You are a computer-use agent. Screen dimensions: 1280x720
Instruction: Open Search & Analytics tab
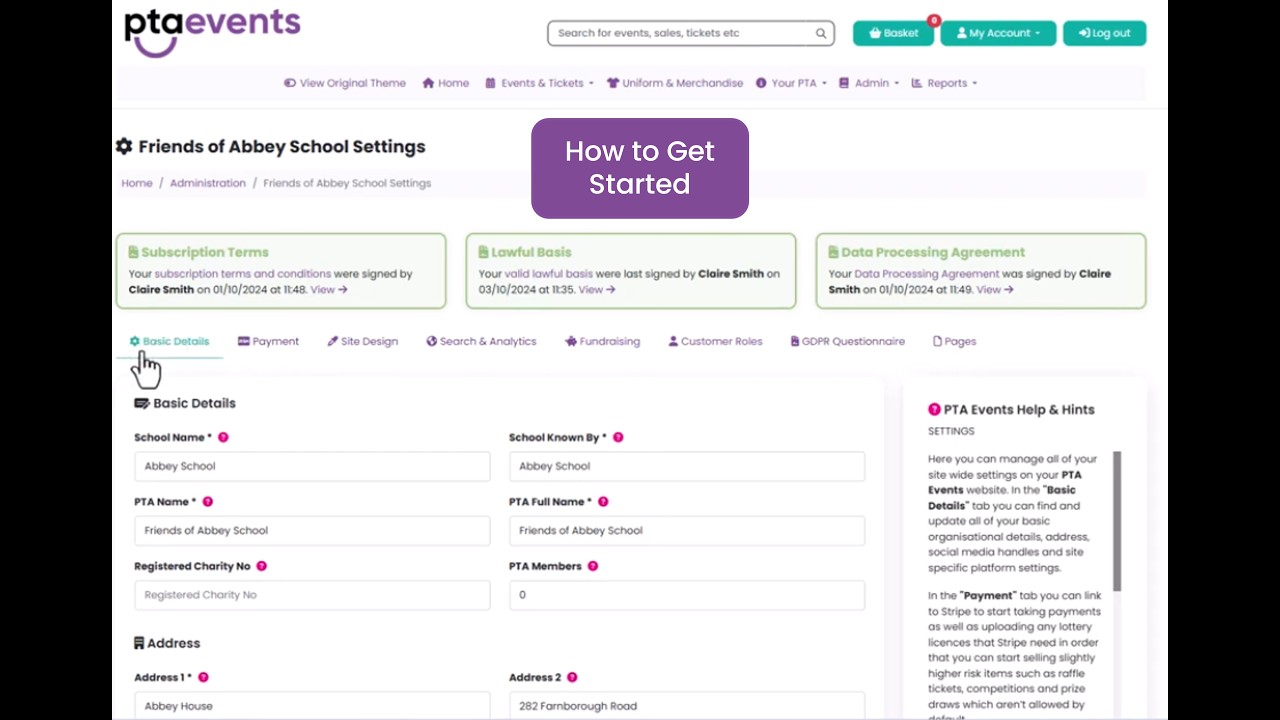(x=481, y=341)
